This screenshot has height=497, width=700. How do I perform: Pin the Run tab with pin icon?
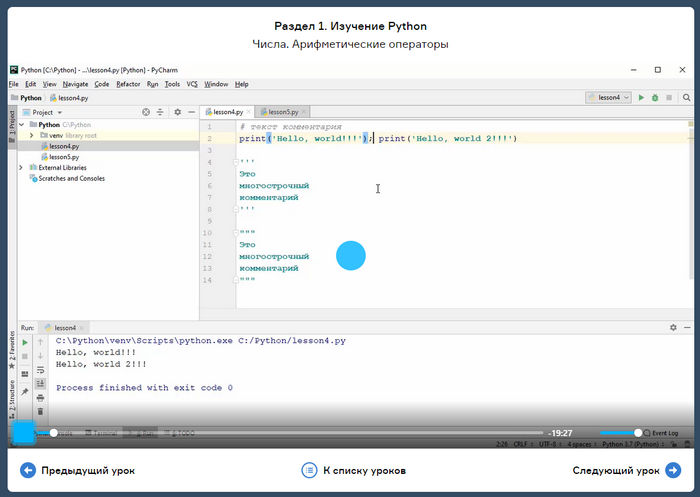[x=25, y=392]
